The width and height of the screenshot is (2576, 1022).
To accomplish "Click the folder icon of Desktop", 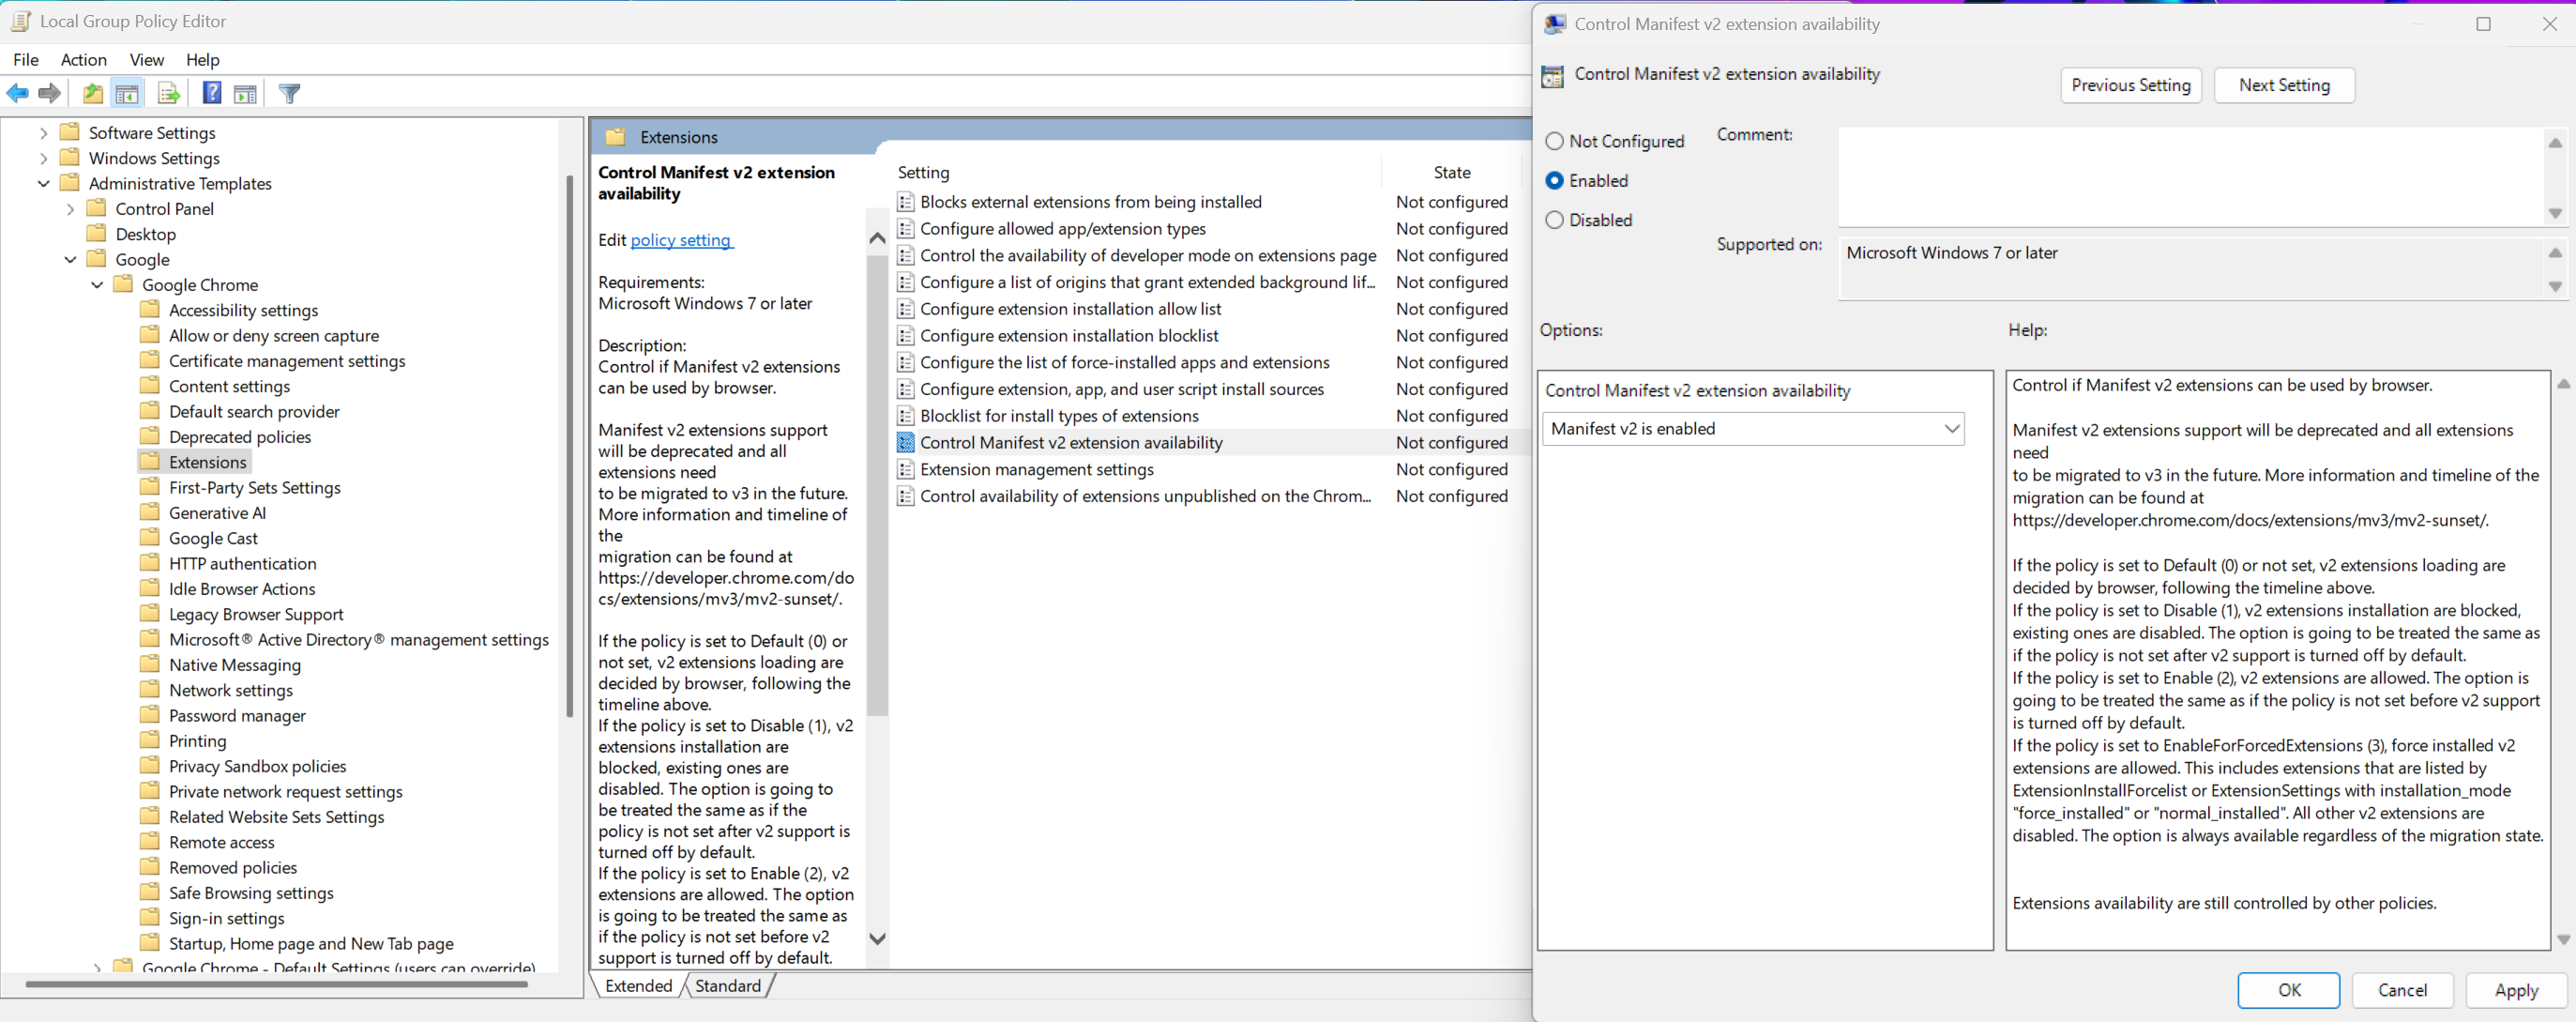I will 97,233.
